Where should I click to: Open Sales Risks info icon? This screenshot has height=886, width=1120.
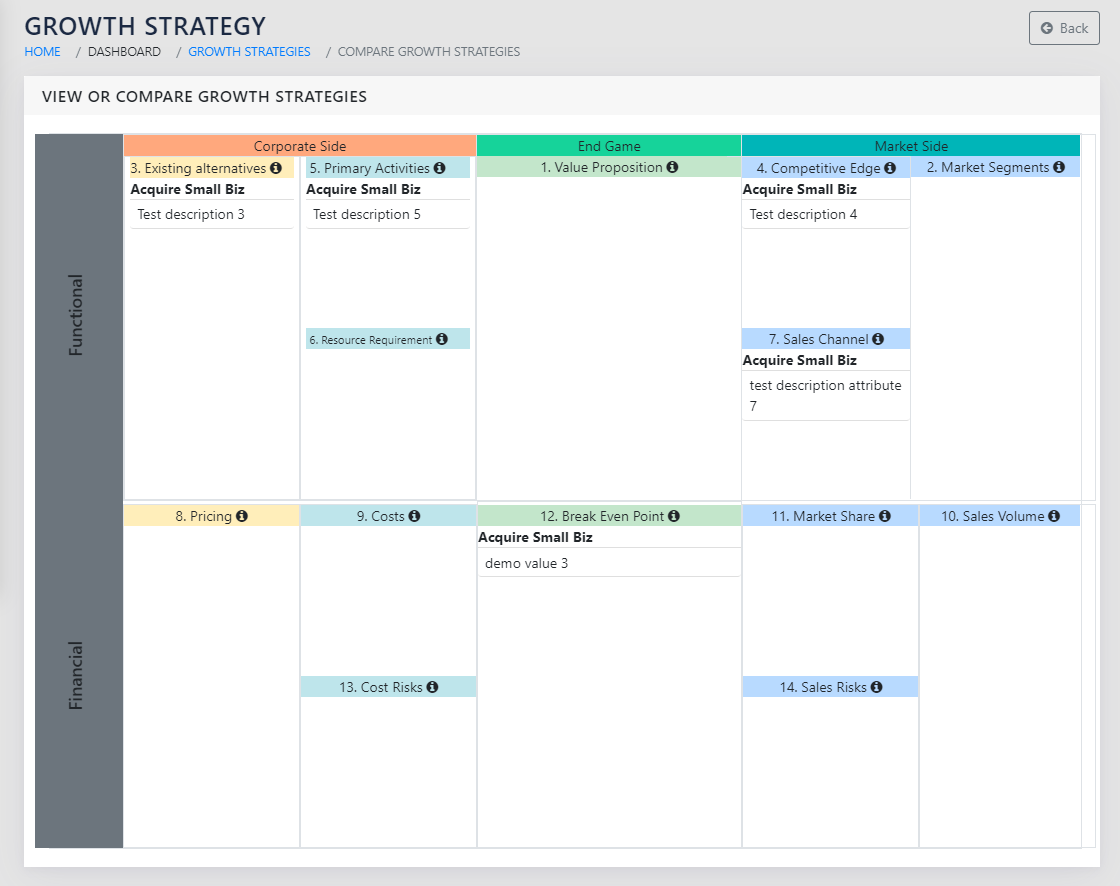(876, 687)
